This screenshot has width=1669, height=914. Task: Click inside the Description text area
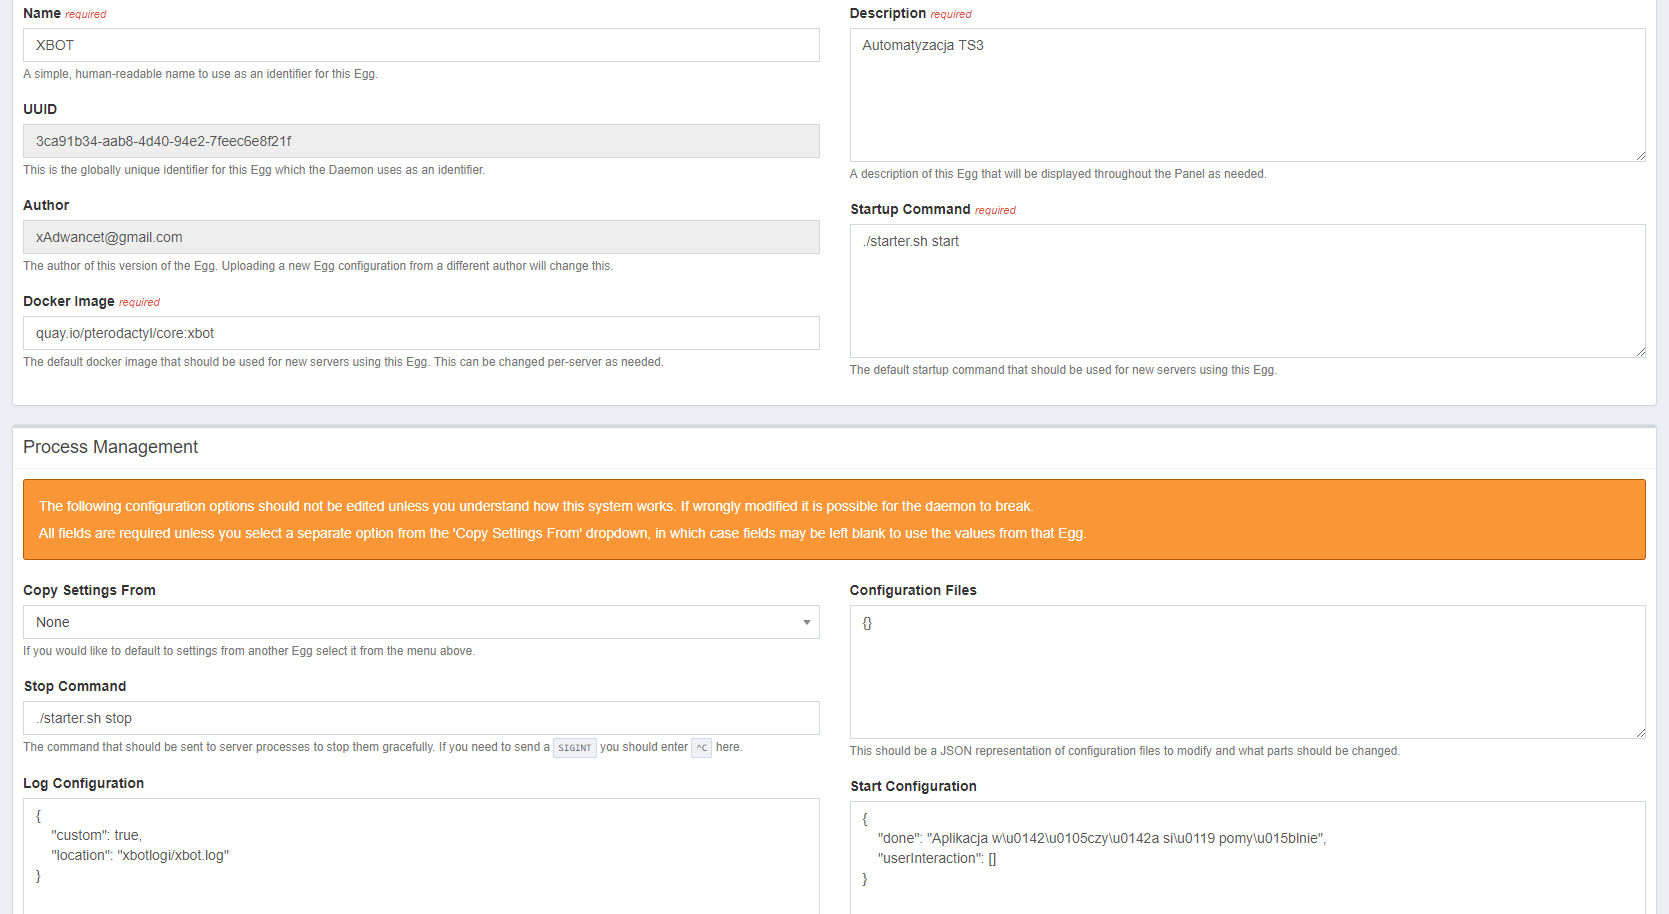(x=1246, y=95)
